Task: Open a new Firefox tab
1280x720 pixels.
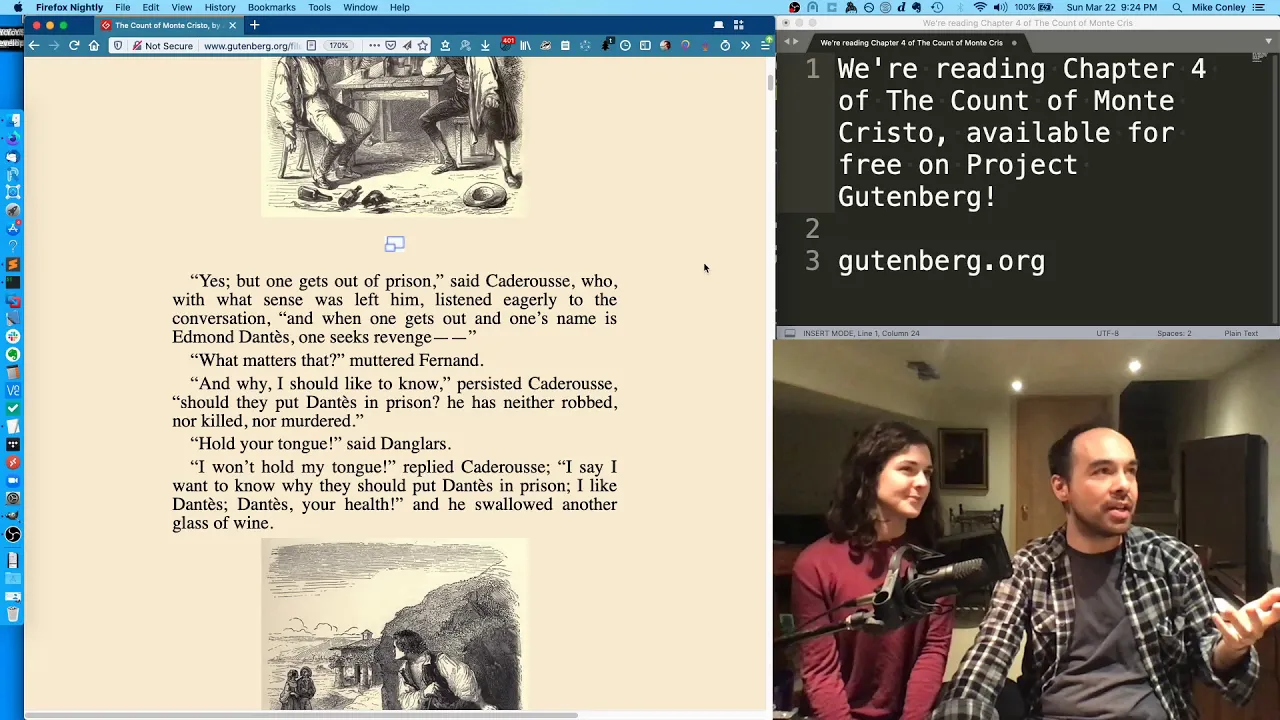Action: [x=254, y=25]
